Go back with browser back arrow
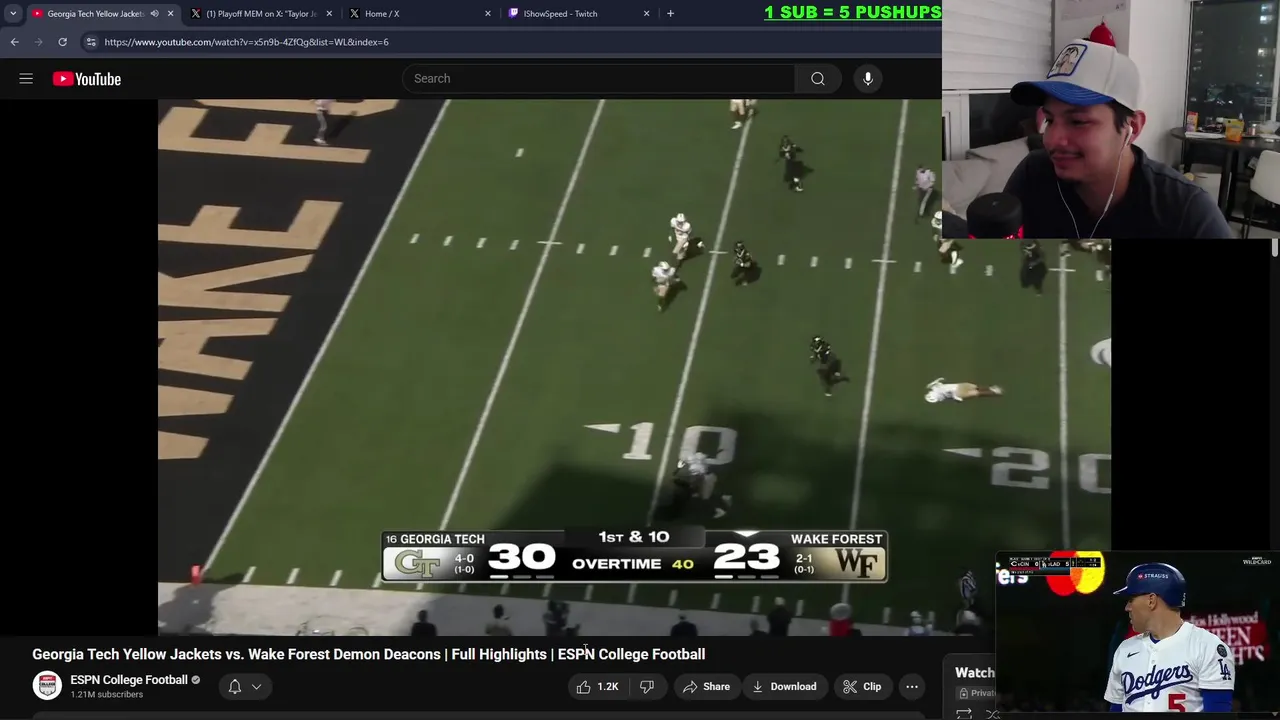This screenshot has height=720, width=1280. tap(14, 42)
